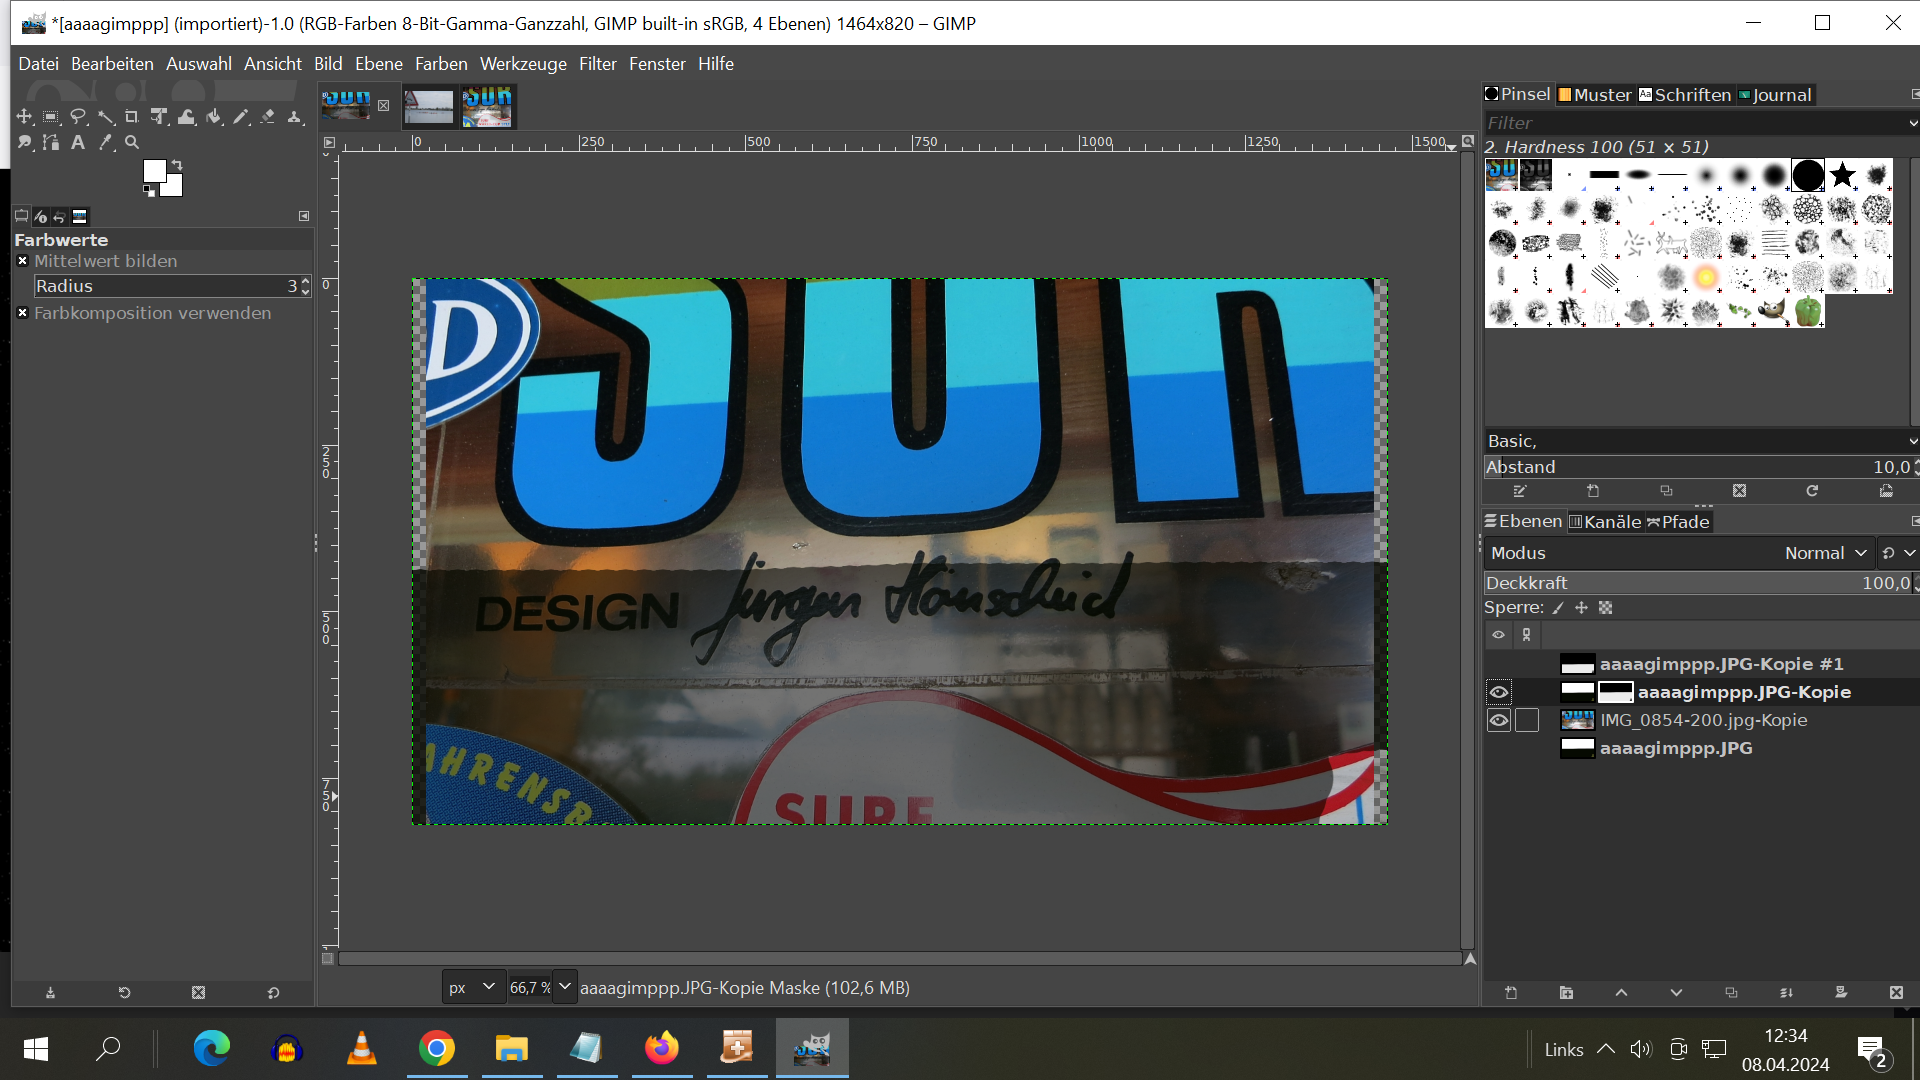The width and height of the screenshot is (1920, 1080).
Task: Select the Zoom magnifier tool
Action: click(132, 143)
